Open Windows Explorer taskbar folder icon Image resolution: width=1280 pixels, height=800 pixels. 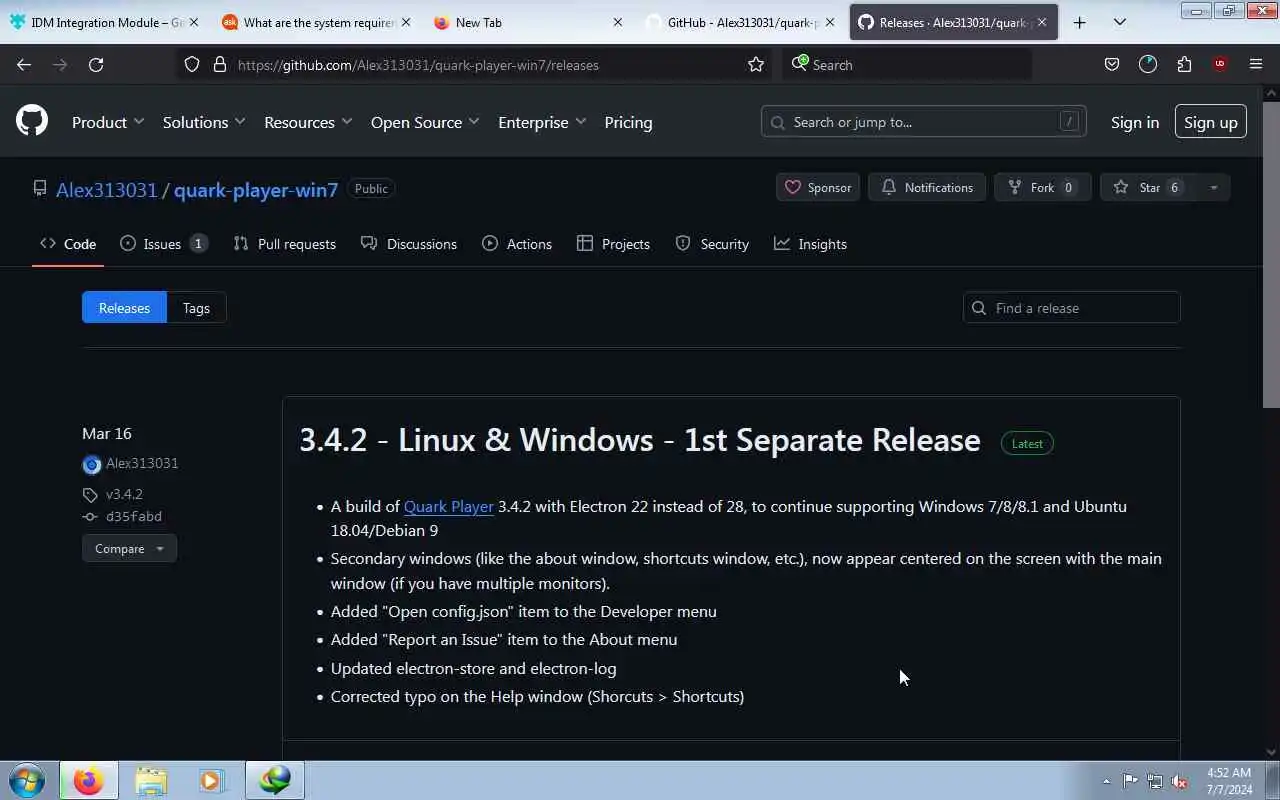click(x=151, y=780)
